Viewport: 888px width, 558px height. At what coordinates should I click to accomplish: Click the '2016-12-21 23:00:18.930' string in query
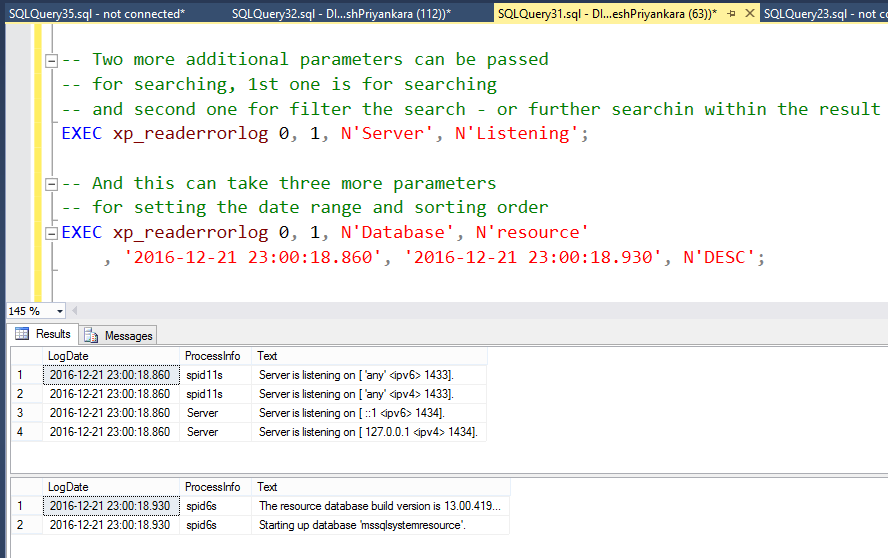point(533,258)
